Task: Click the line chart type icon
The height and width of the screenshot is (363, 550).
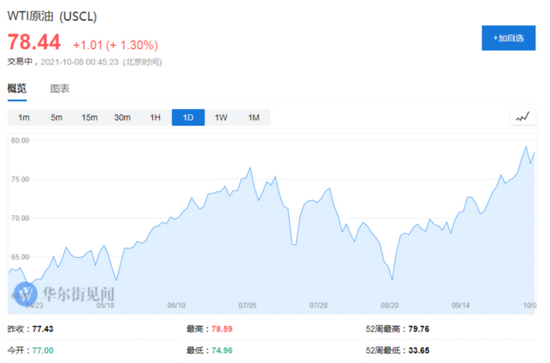Action: (x=523, y=117)
